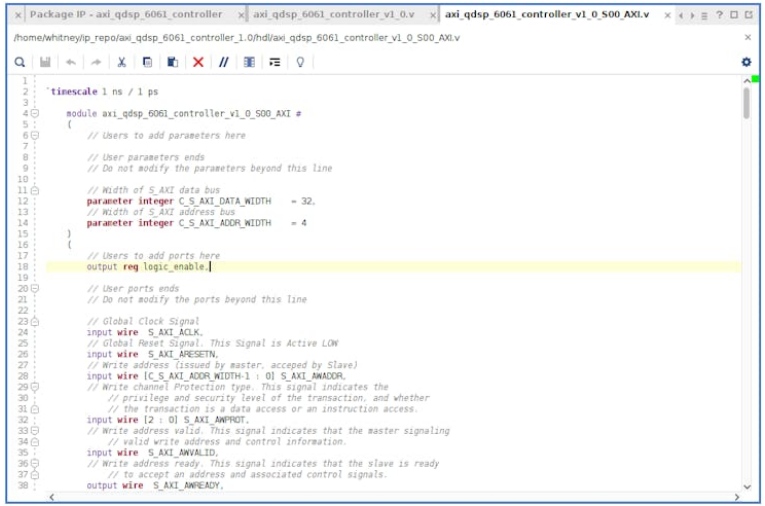Click the Redo arrow icon
This screenshot has height=506, width=765.
96,62
